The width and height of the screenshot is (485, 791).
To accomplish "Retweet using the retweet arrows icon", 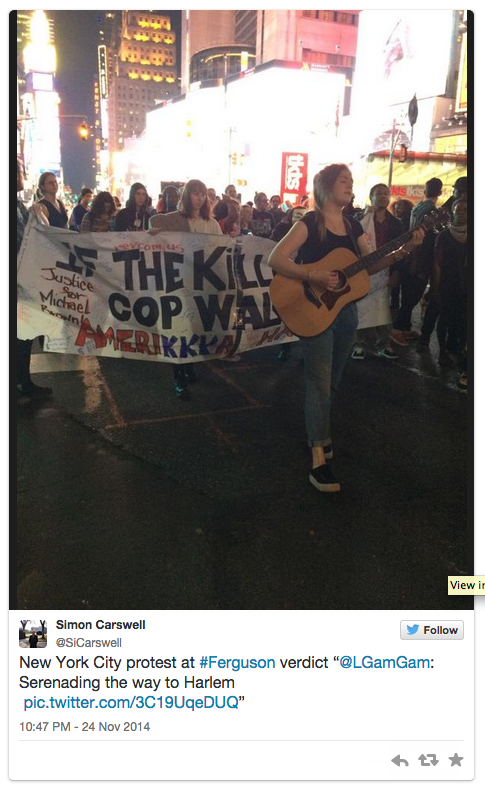I will coord(428,760).
